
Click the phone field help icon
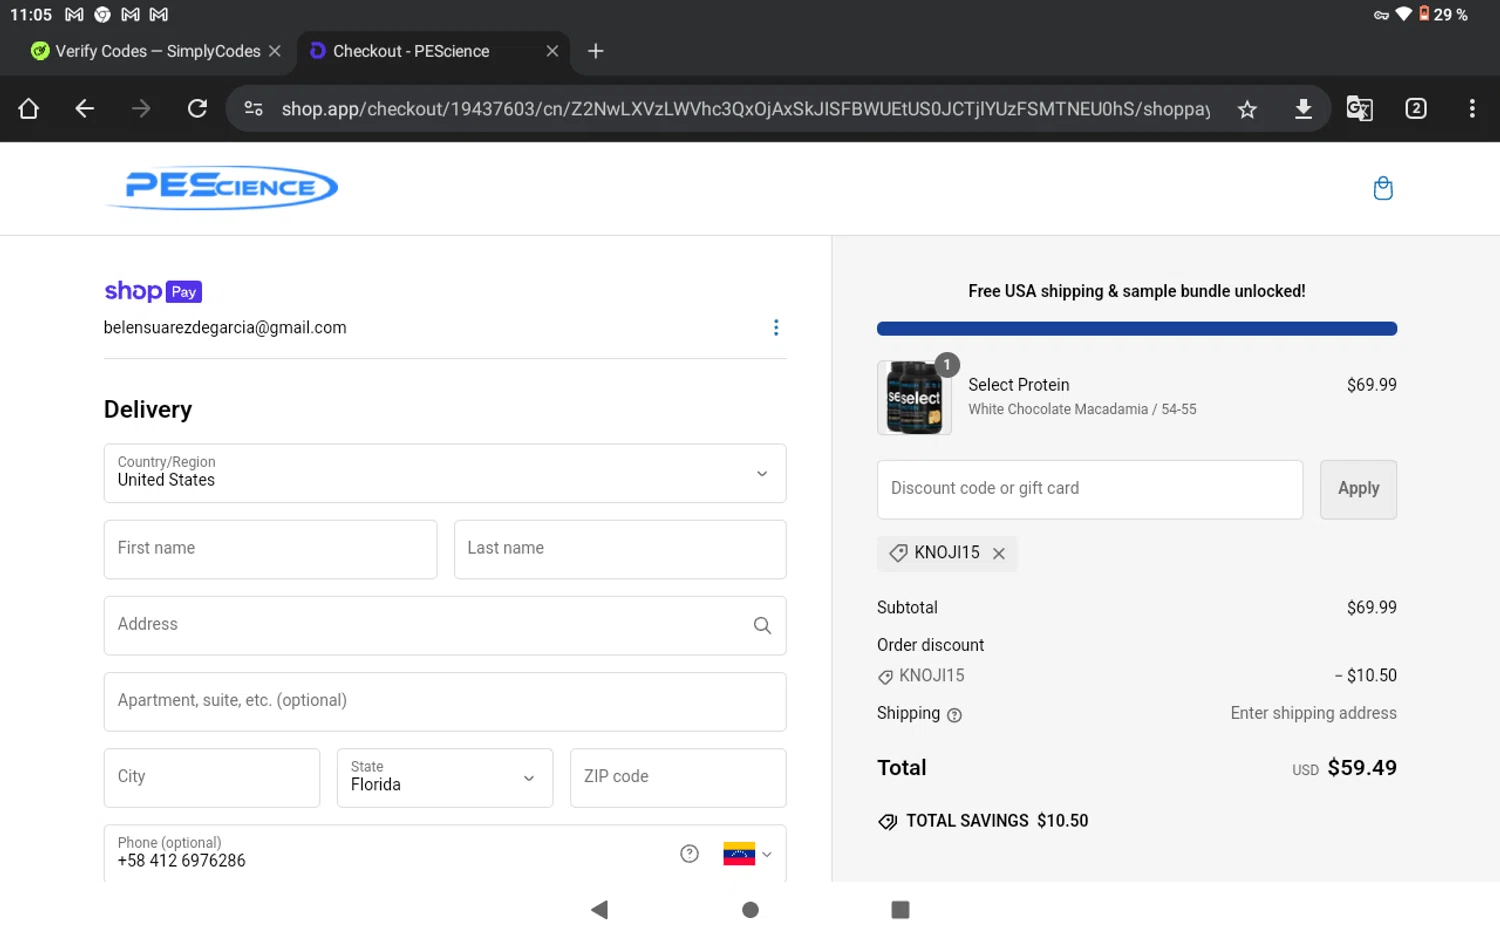pyautogui.click(x=689, y=853)
